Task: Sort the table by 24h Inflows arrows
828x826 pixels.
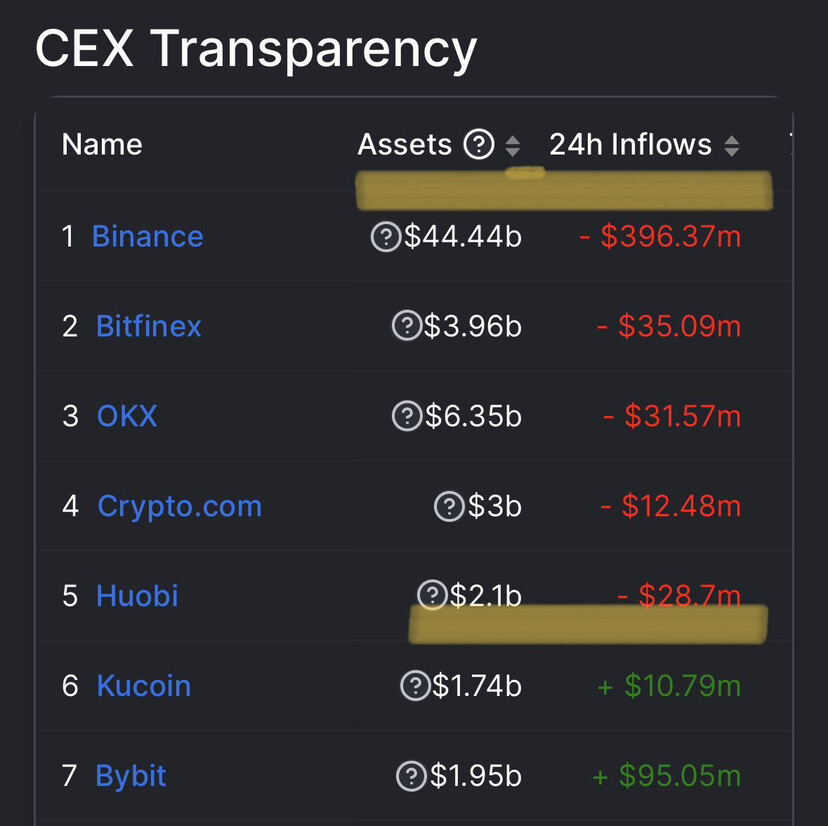Action: pyautogui.click(x=732, y=146)
